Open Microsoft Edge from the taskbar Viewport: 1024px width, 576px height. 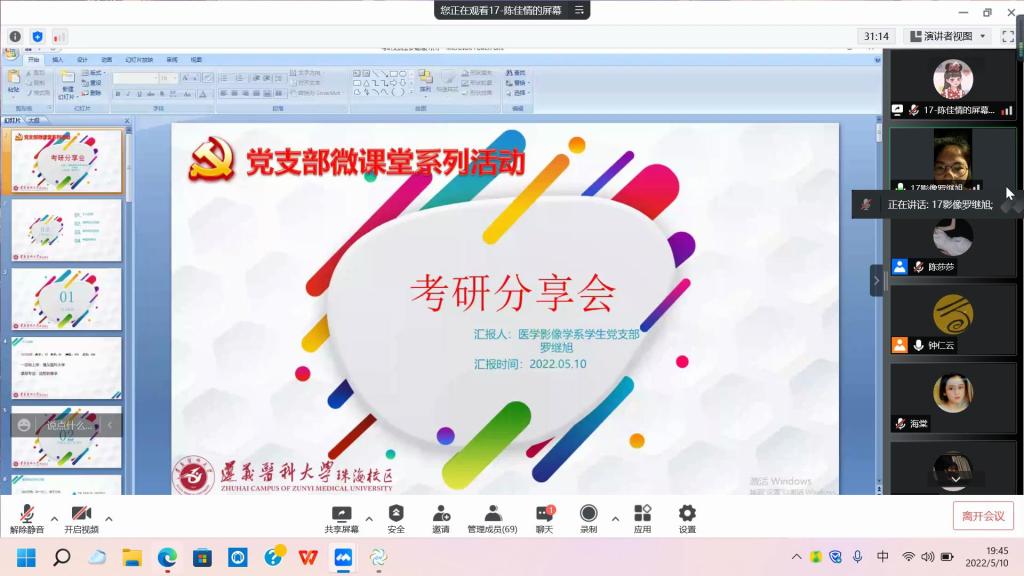(167, 557)
